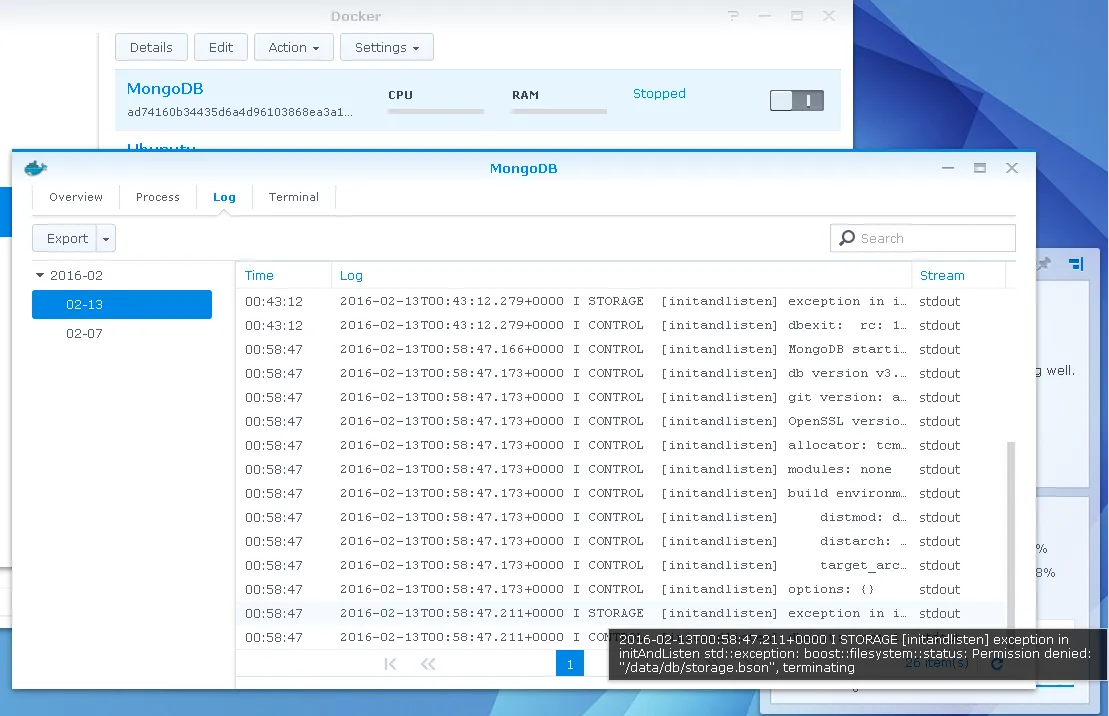Select the 00:58:47 STORAGE exception log row
This screenshot has height=716, width=1109.
[620, 614]
